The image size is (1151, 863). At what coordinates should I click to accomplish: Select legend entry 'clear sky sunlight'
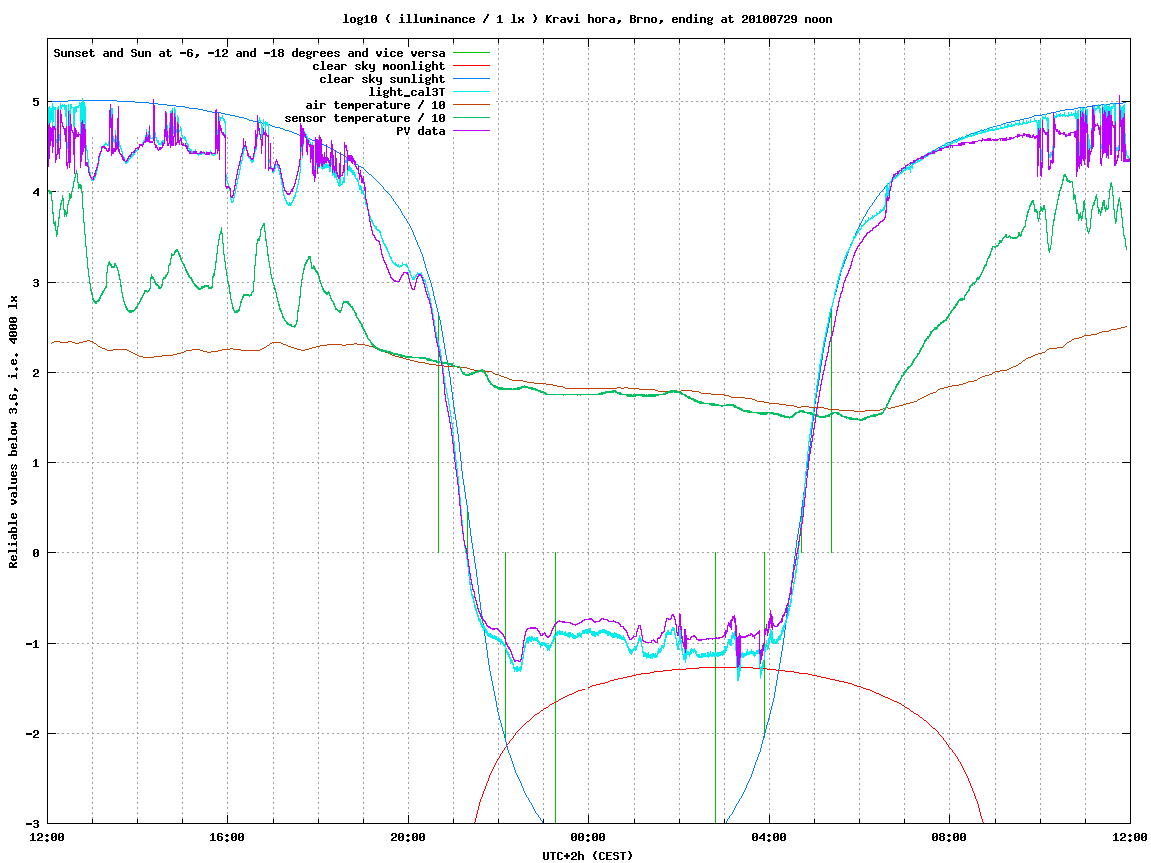382,79
